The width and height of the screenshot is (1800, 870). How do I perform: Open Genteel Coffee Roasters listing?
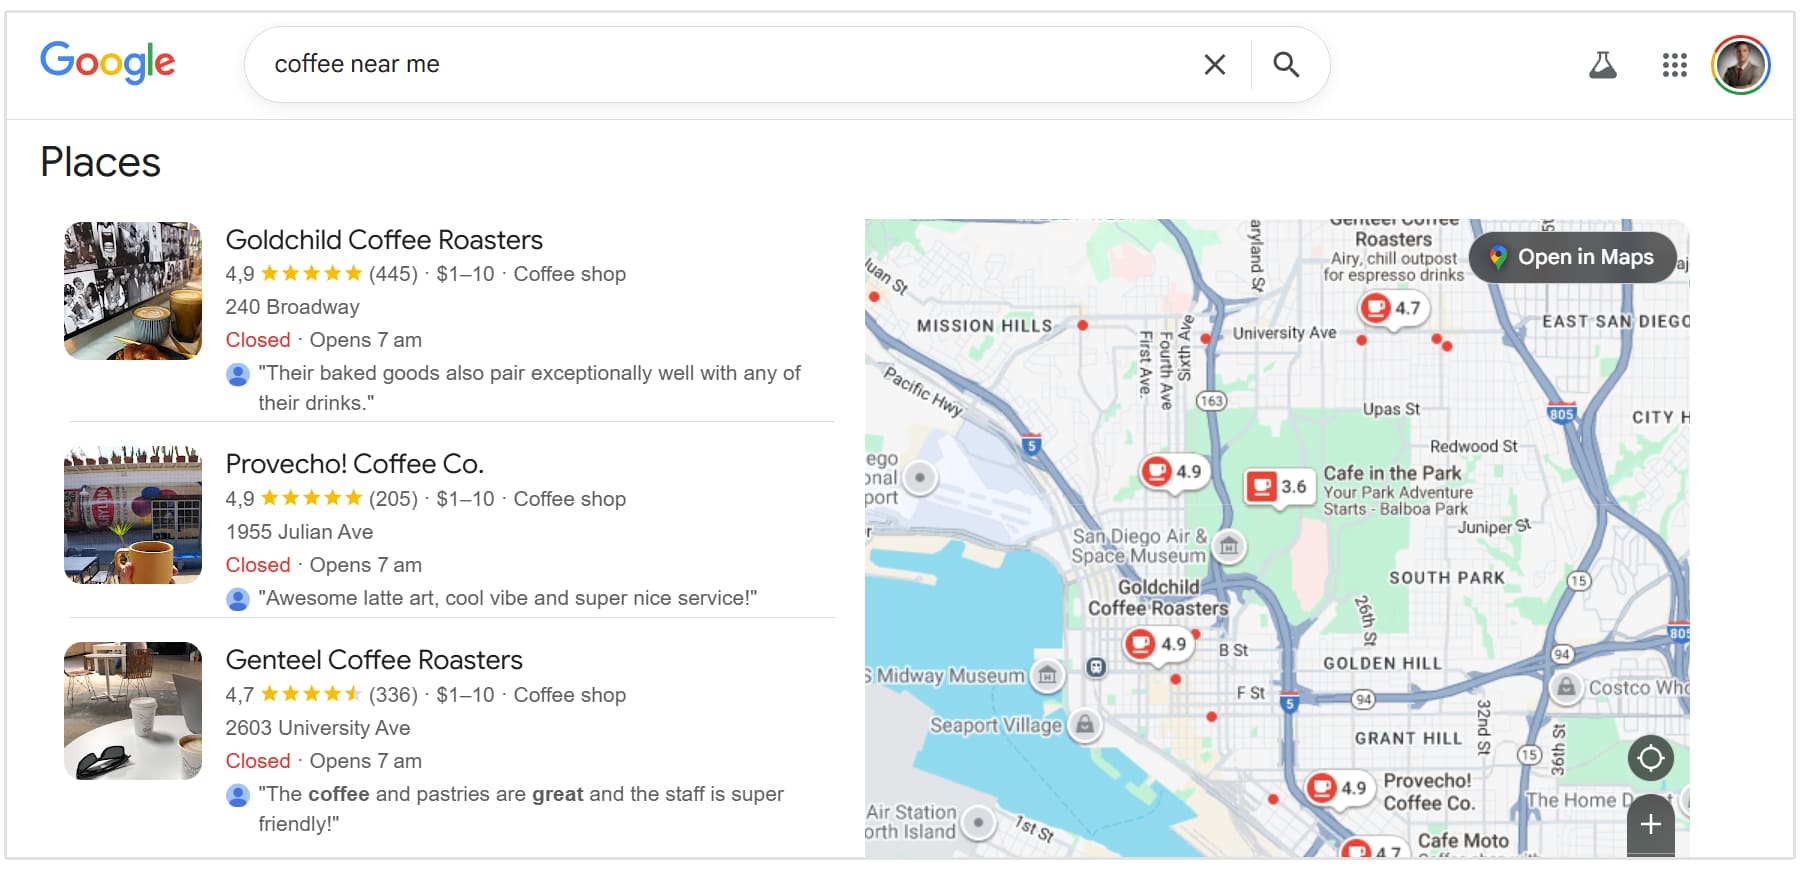click(x=374, y=660)
